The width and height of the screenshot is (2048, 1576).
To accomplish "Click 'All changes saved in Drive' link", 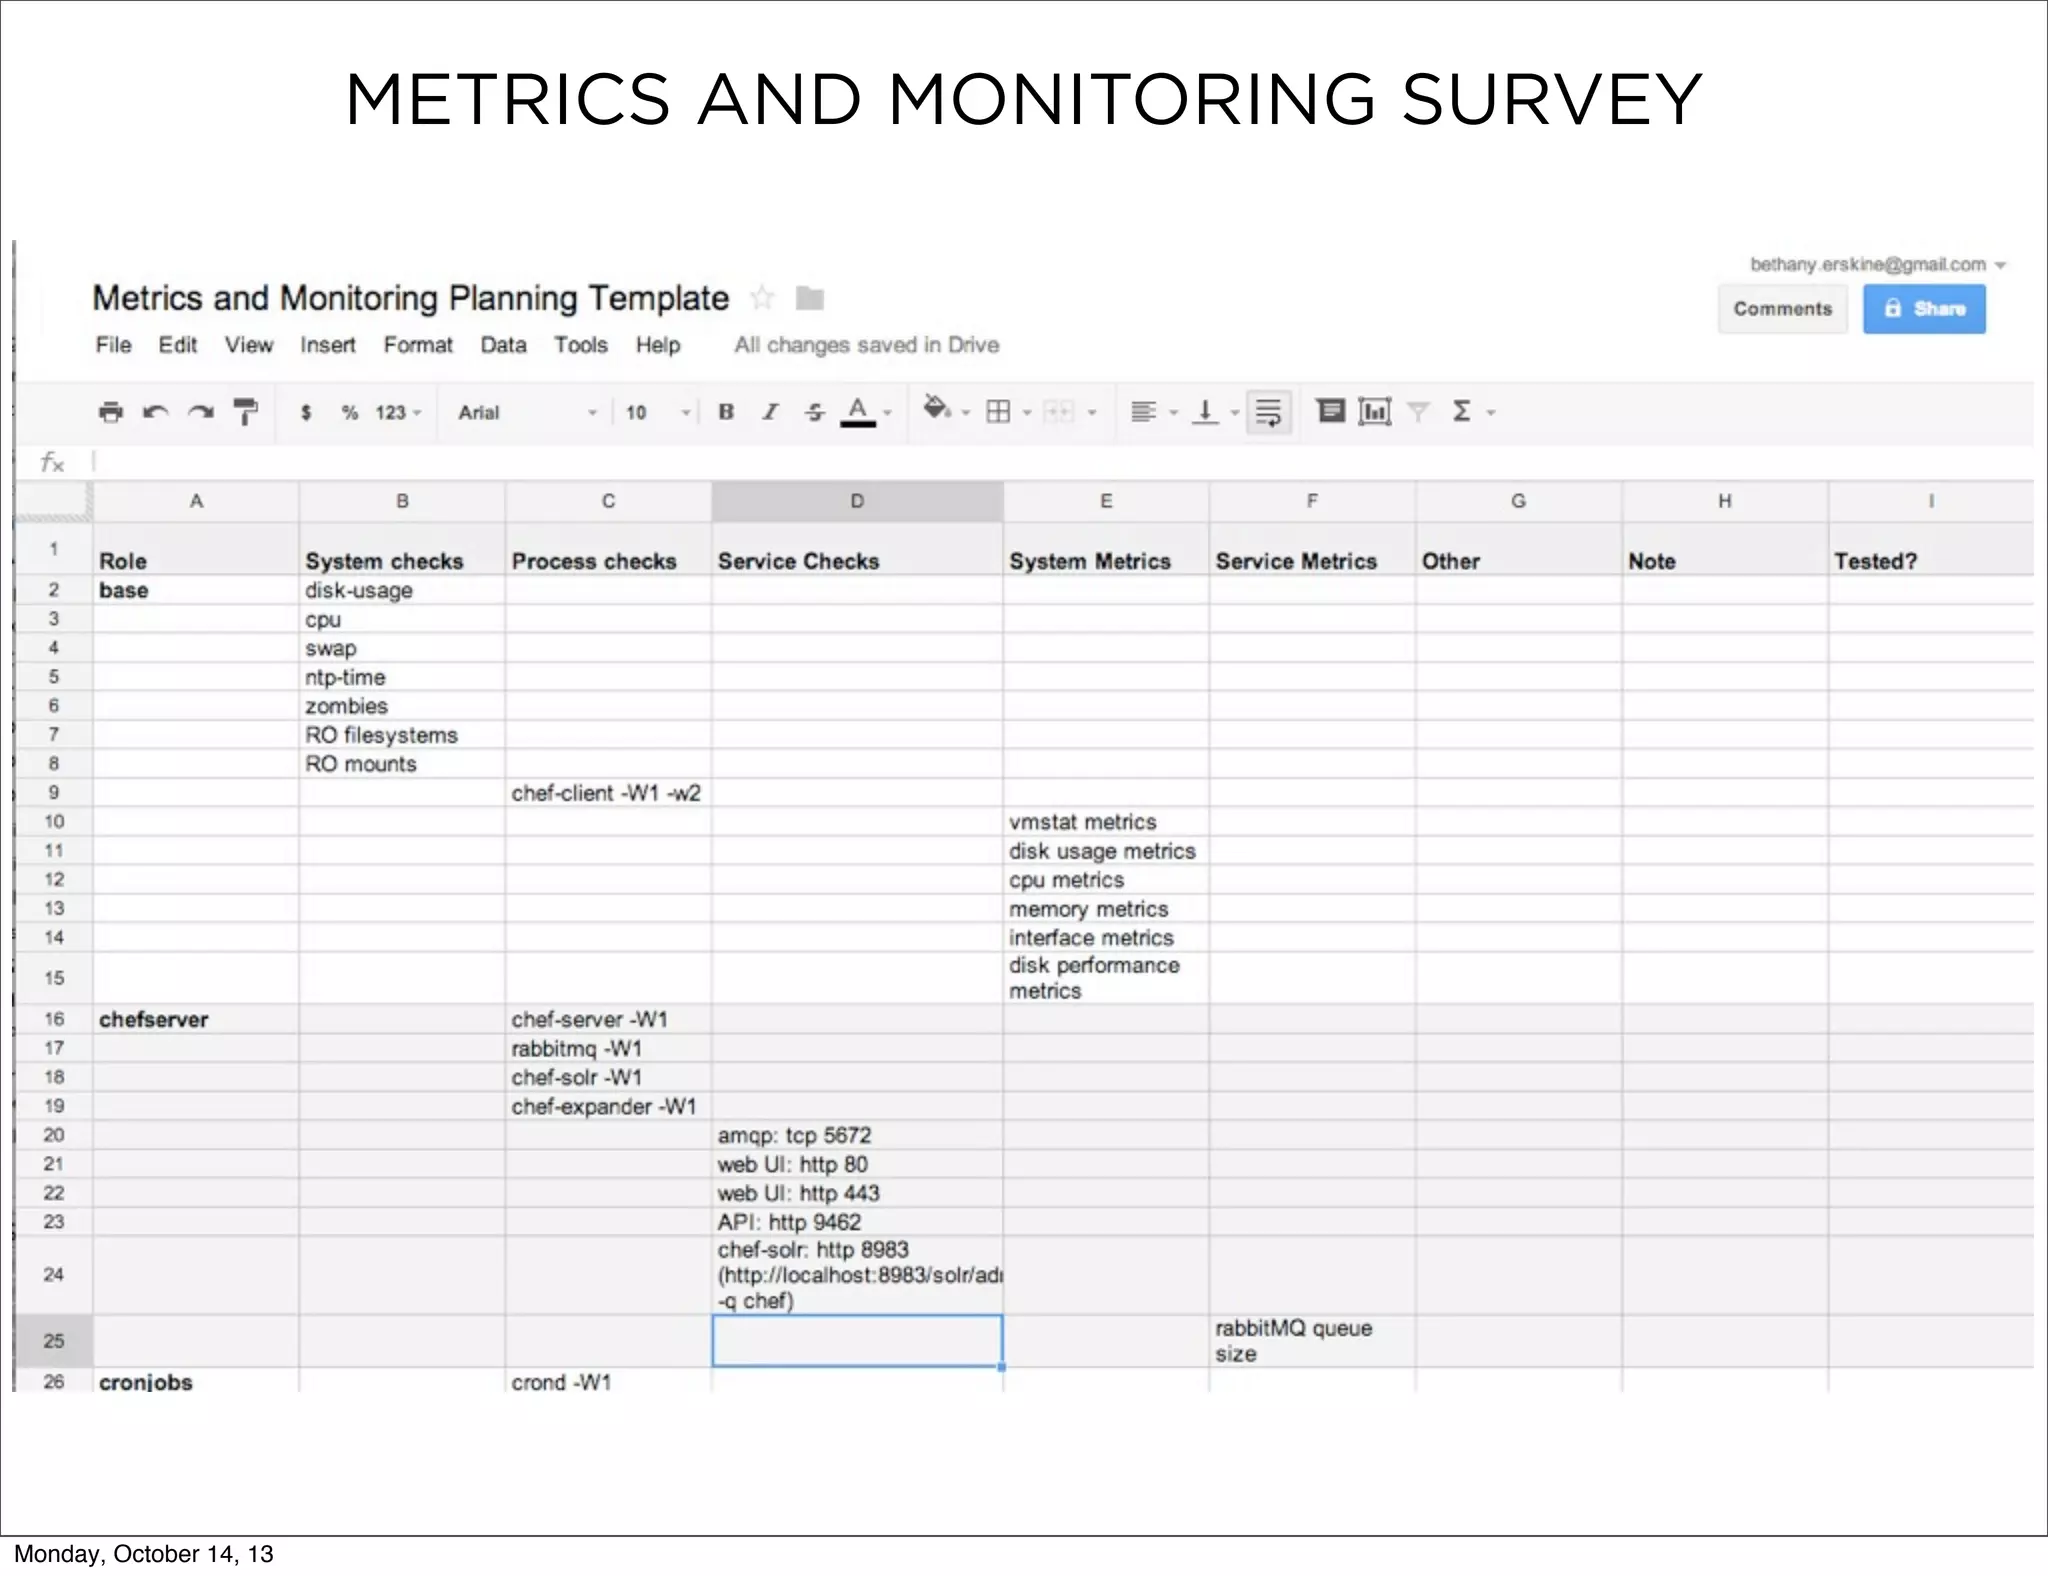I will pos(866,345).
